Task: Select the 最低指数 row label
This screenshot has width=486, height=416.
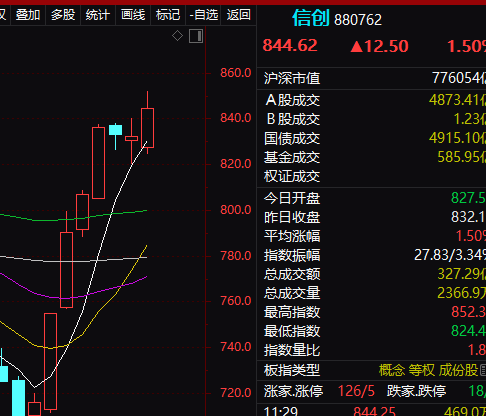Action: [x=292, y=331]
